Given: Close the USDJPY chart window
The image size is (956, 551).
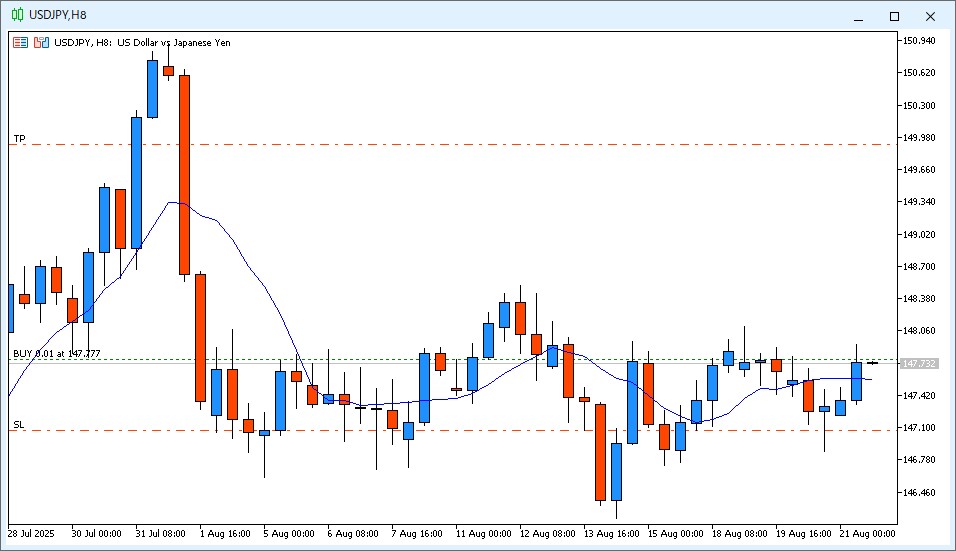Looking at the screenshot, I should click(x=930, y=16).
